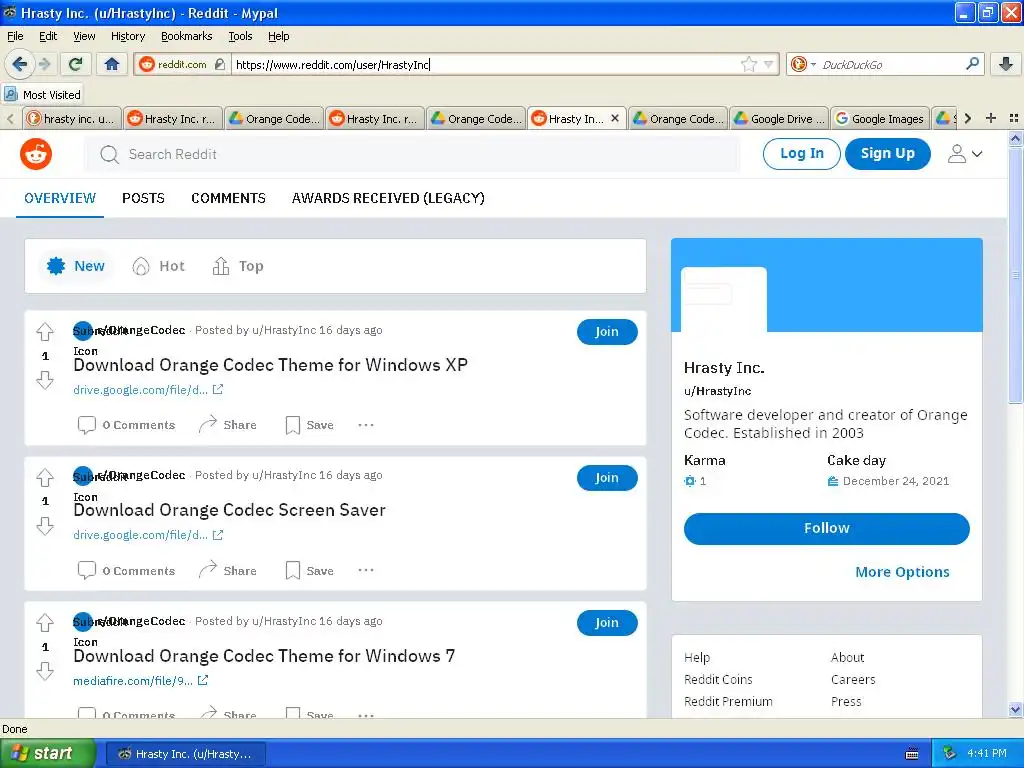Click the Windows start button
Screen dimensions: 1024x768
(46, 754)
